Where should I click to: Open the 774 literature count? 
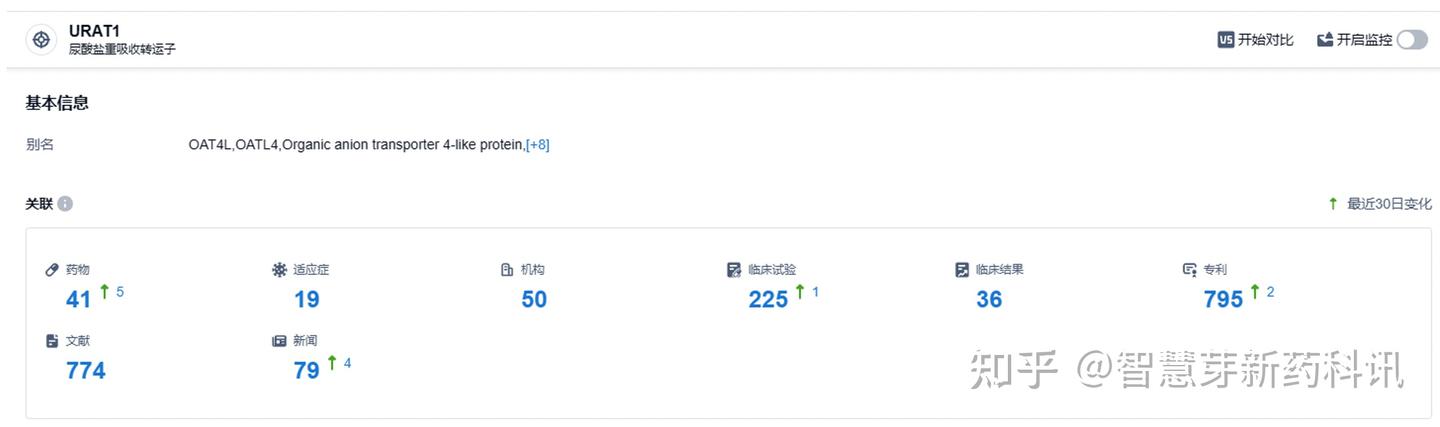pos(85,371)
